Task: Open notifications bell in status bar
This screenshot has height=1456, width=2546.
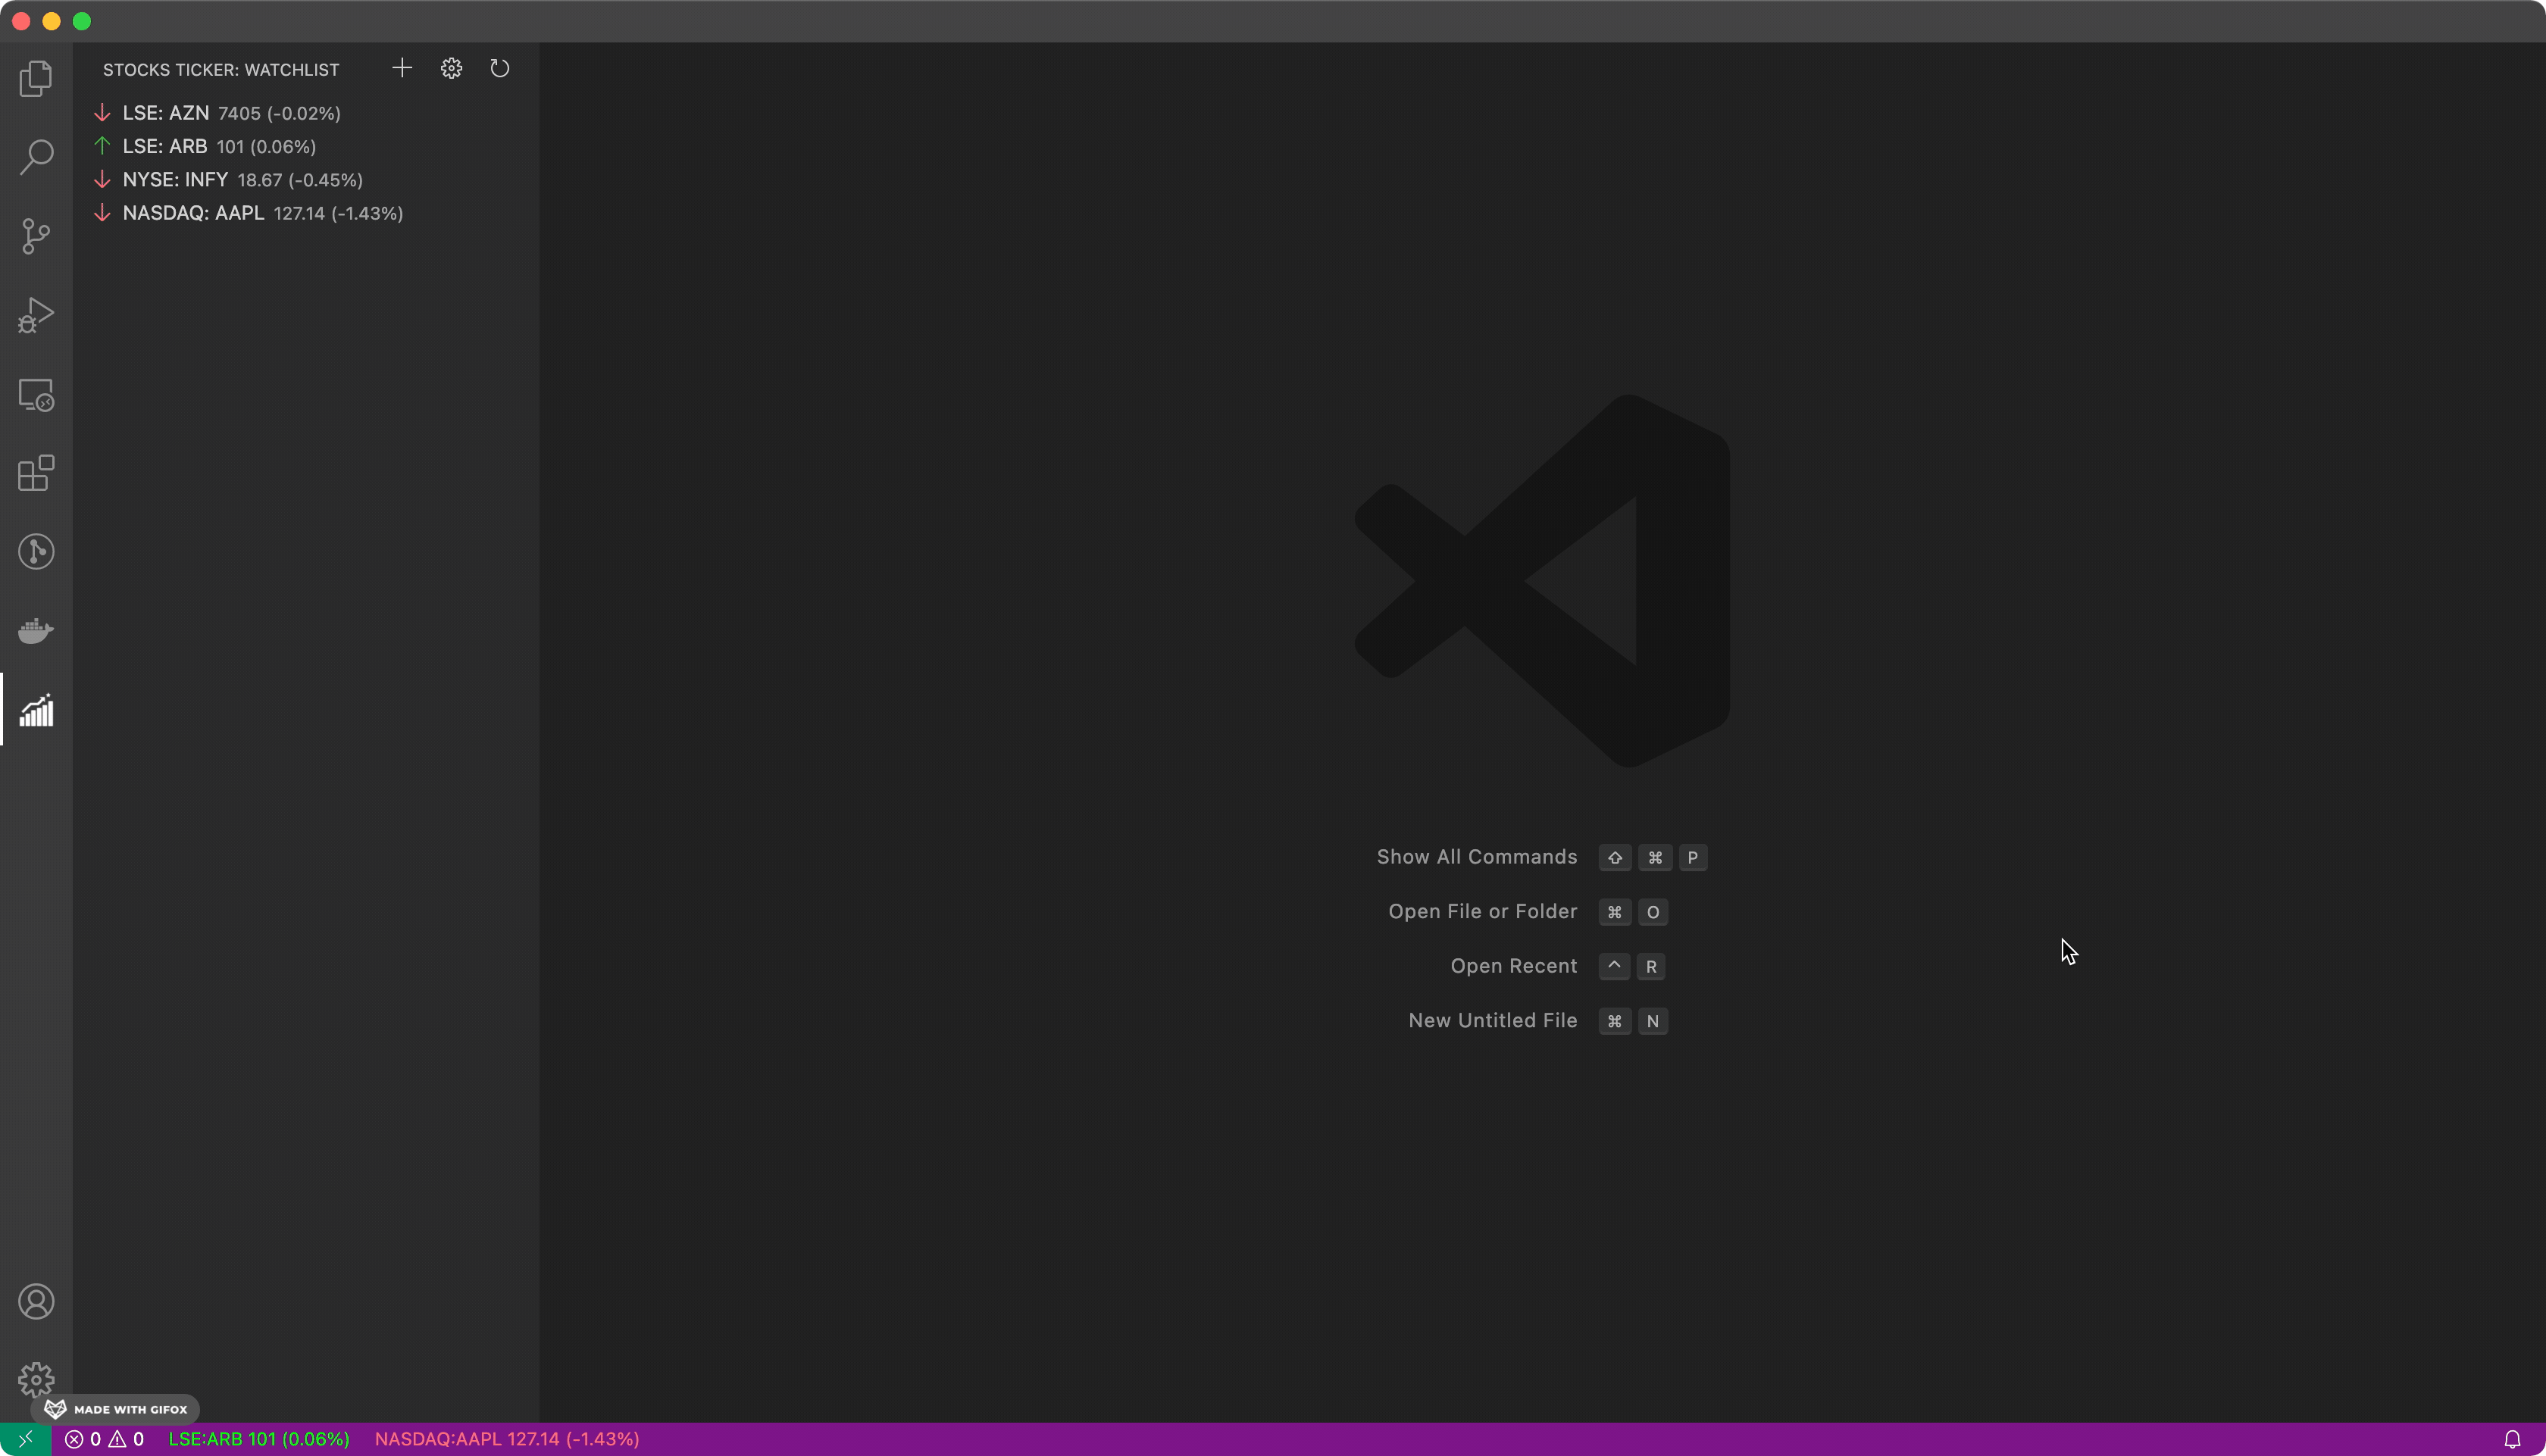Action: 2512,1439
